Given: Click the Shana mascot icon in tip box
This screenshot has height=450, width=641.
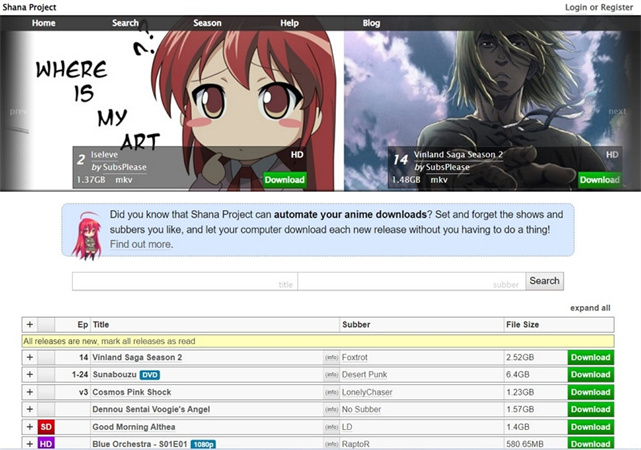Looking at the screenshot, I should tap(87, 235).
